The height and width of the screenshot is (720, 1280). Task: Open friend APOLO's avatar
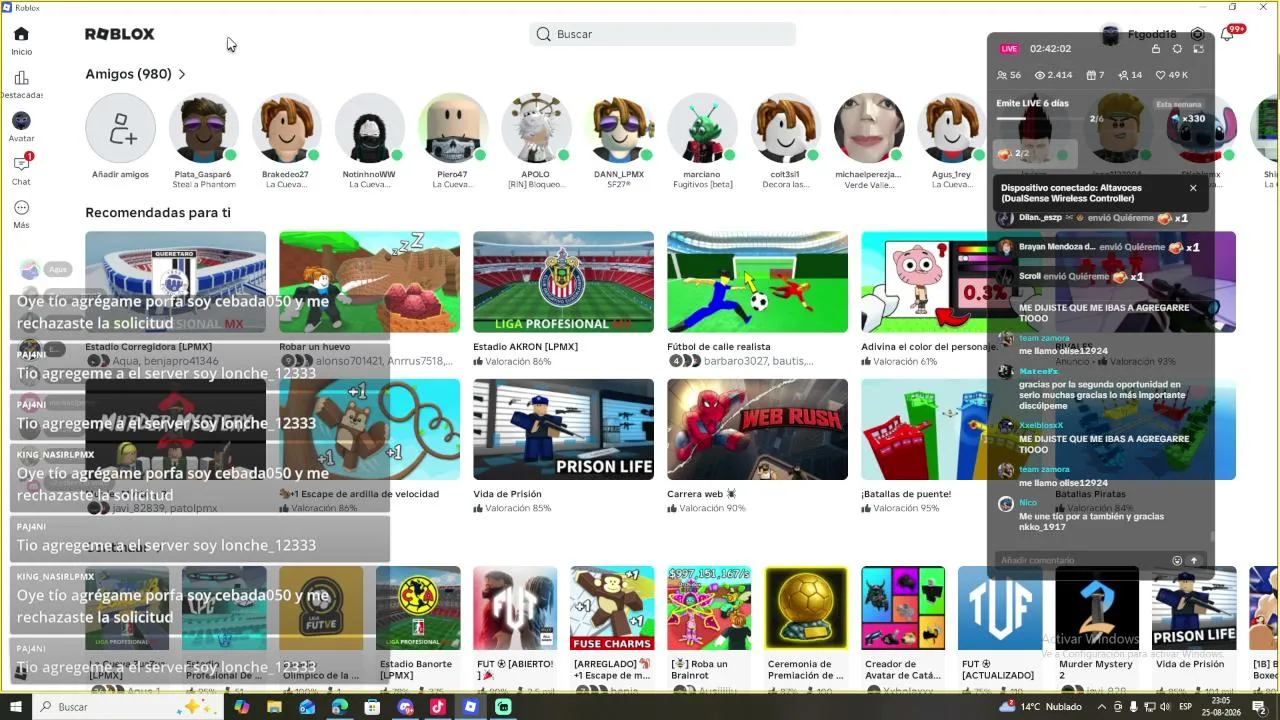point(536,129)
